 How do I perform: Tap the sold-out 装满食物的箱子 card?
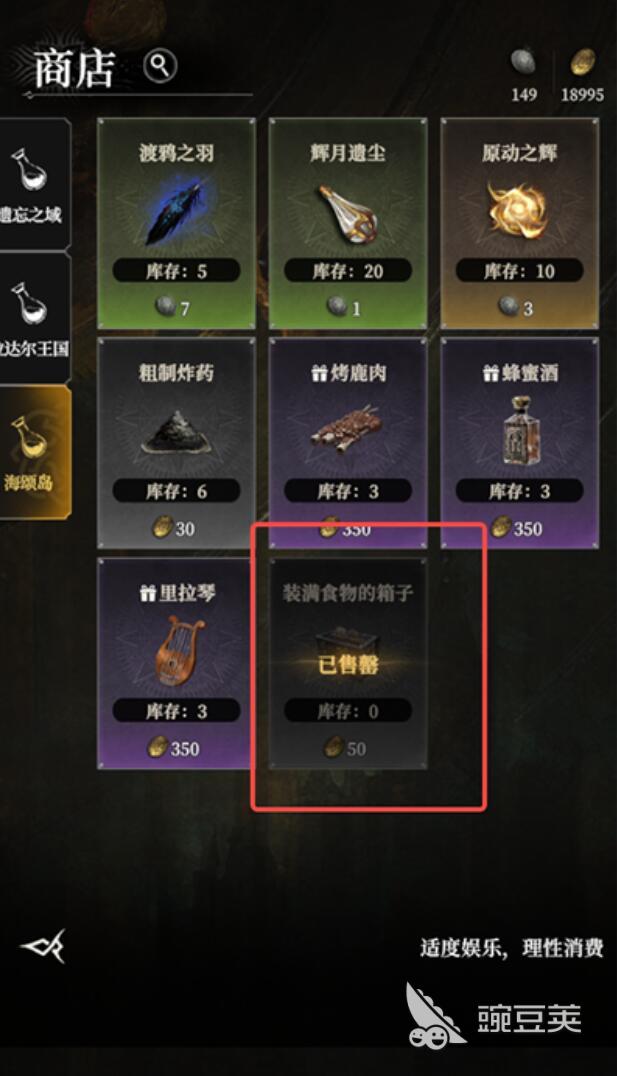click(348, 663)
